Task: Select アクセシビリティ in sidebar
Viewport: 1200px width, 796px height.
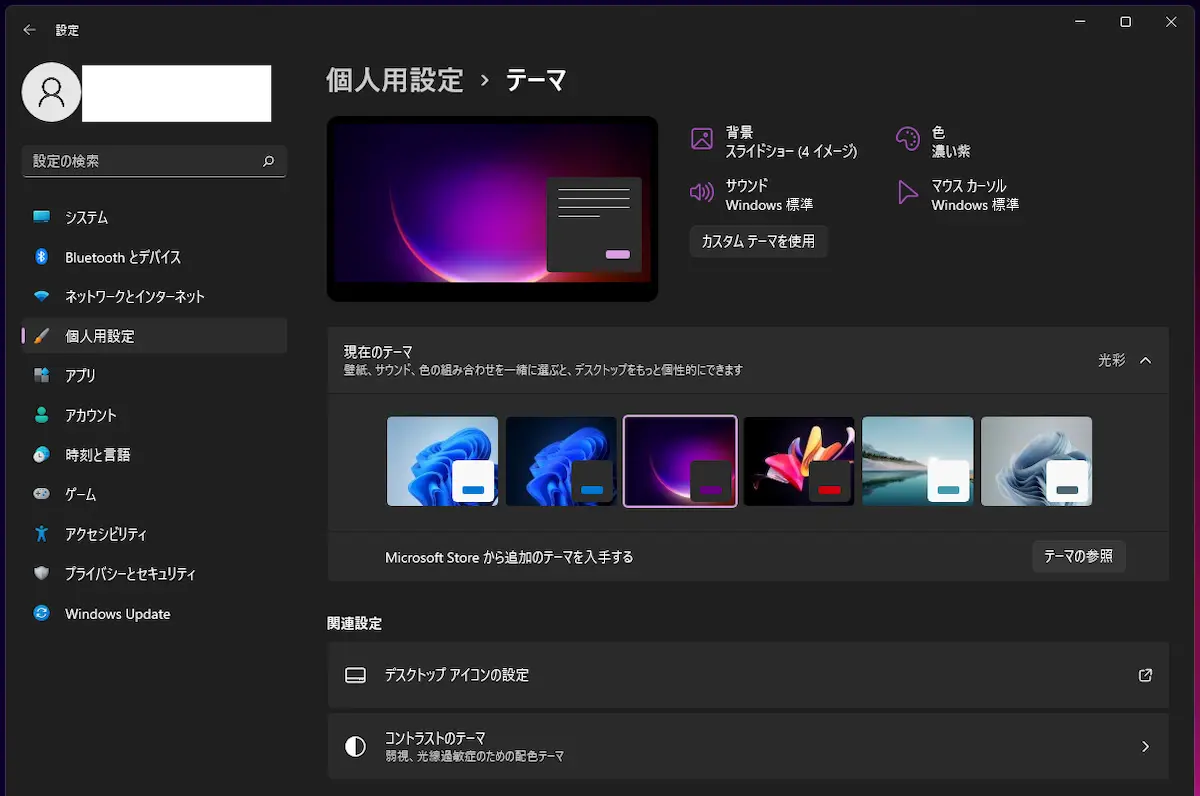Action: pyautogui.click(x=154, y=534)
